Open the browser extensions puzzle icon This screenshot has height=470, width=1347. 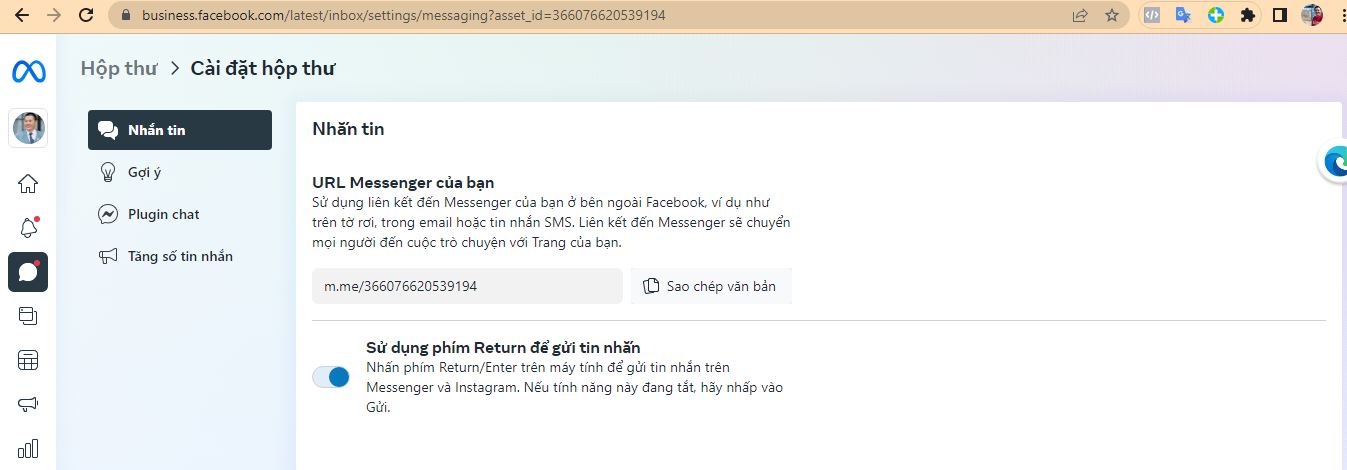tap(1247, 15)
